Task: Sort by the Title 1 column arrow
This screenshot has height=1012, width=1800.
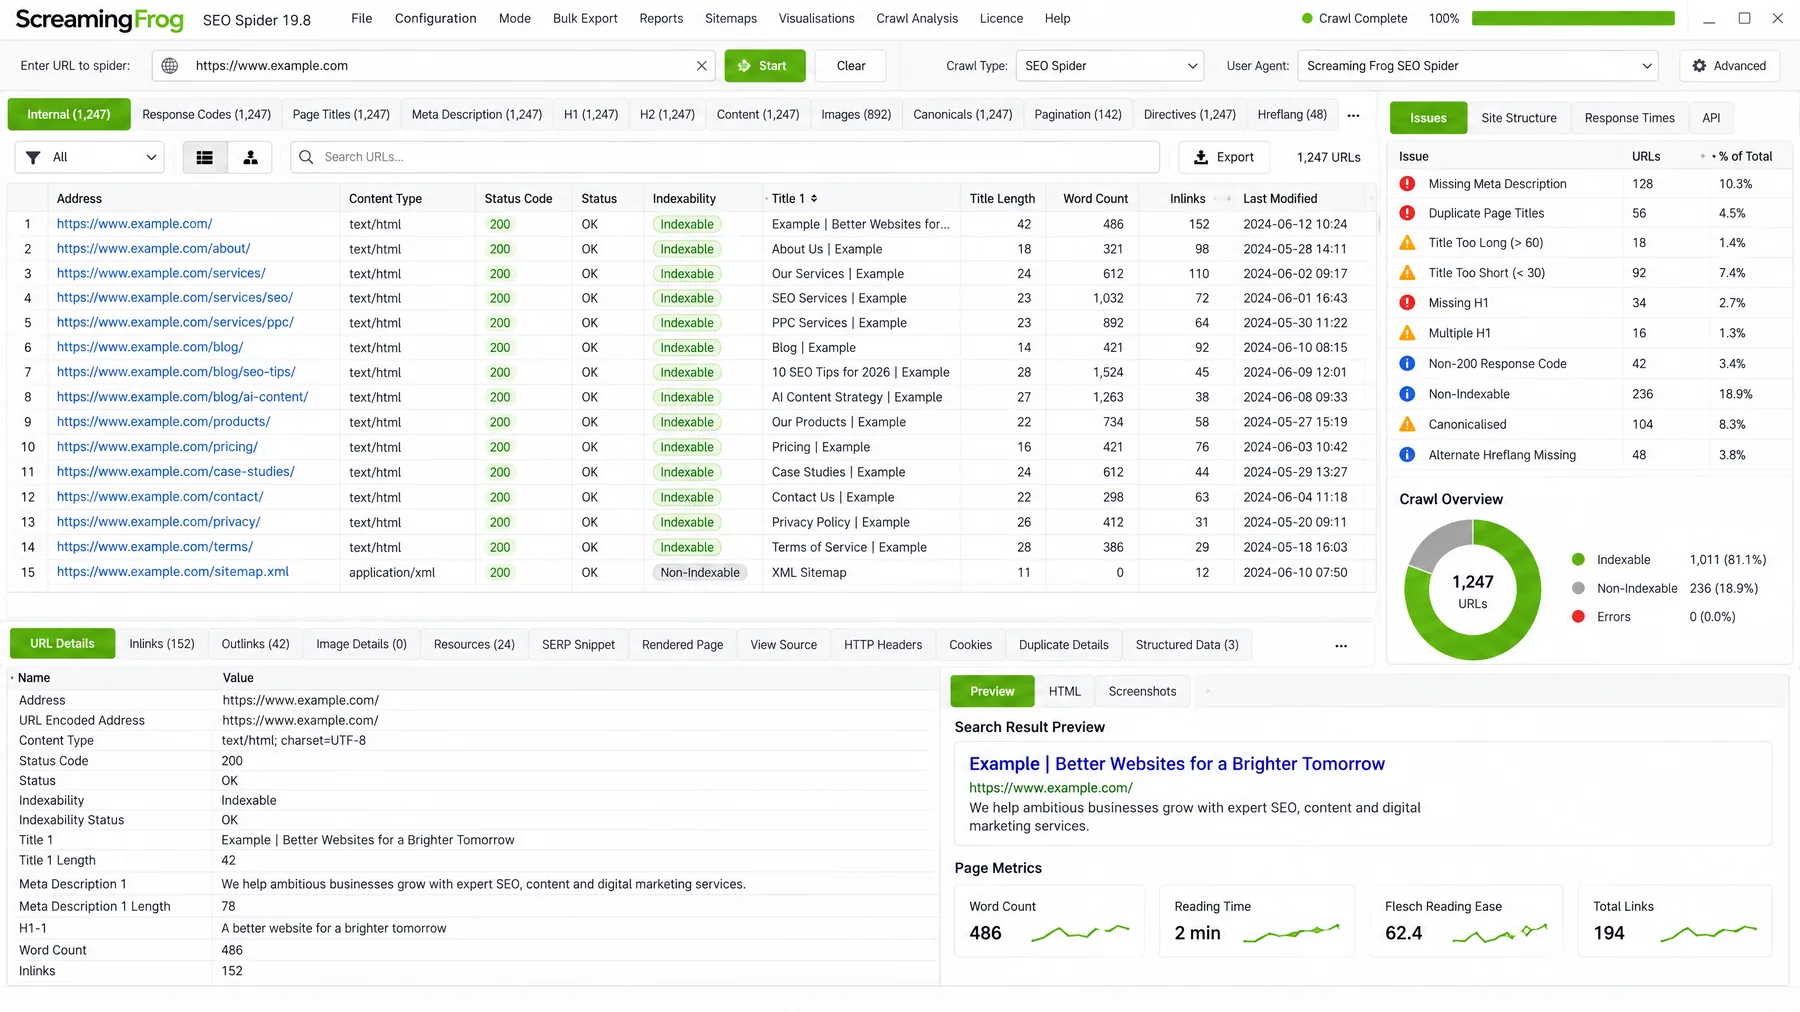Action: (x=814, y=198)
